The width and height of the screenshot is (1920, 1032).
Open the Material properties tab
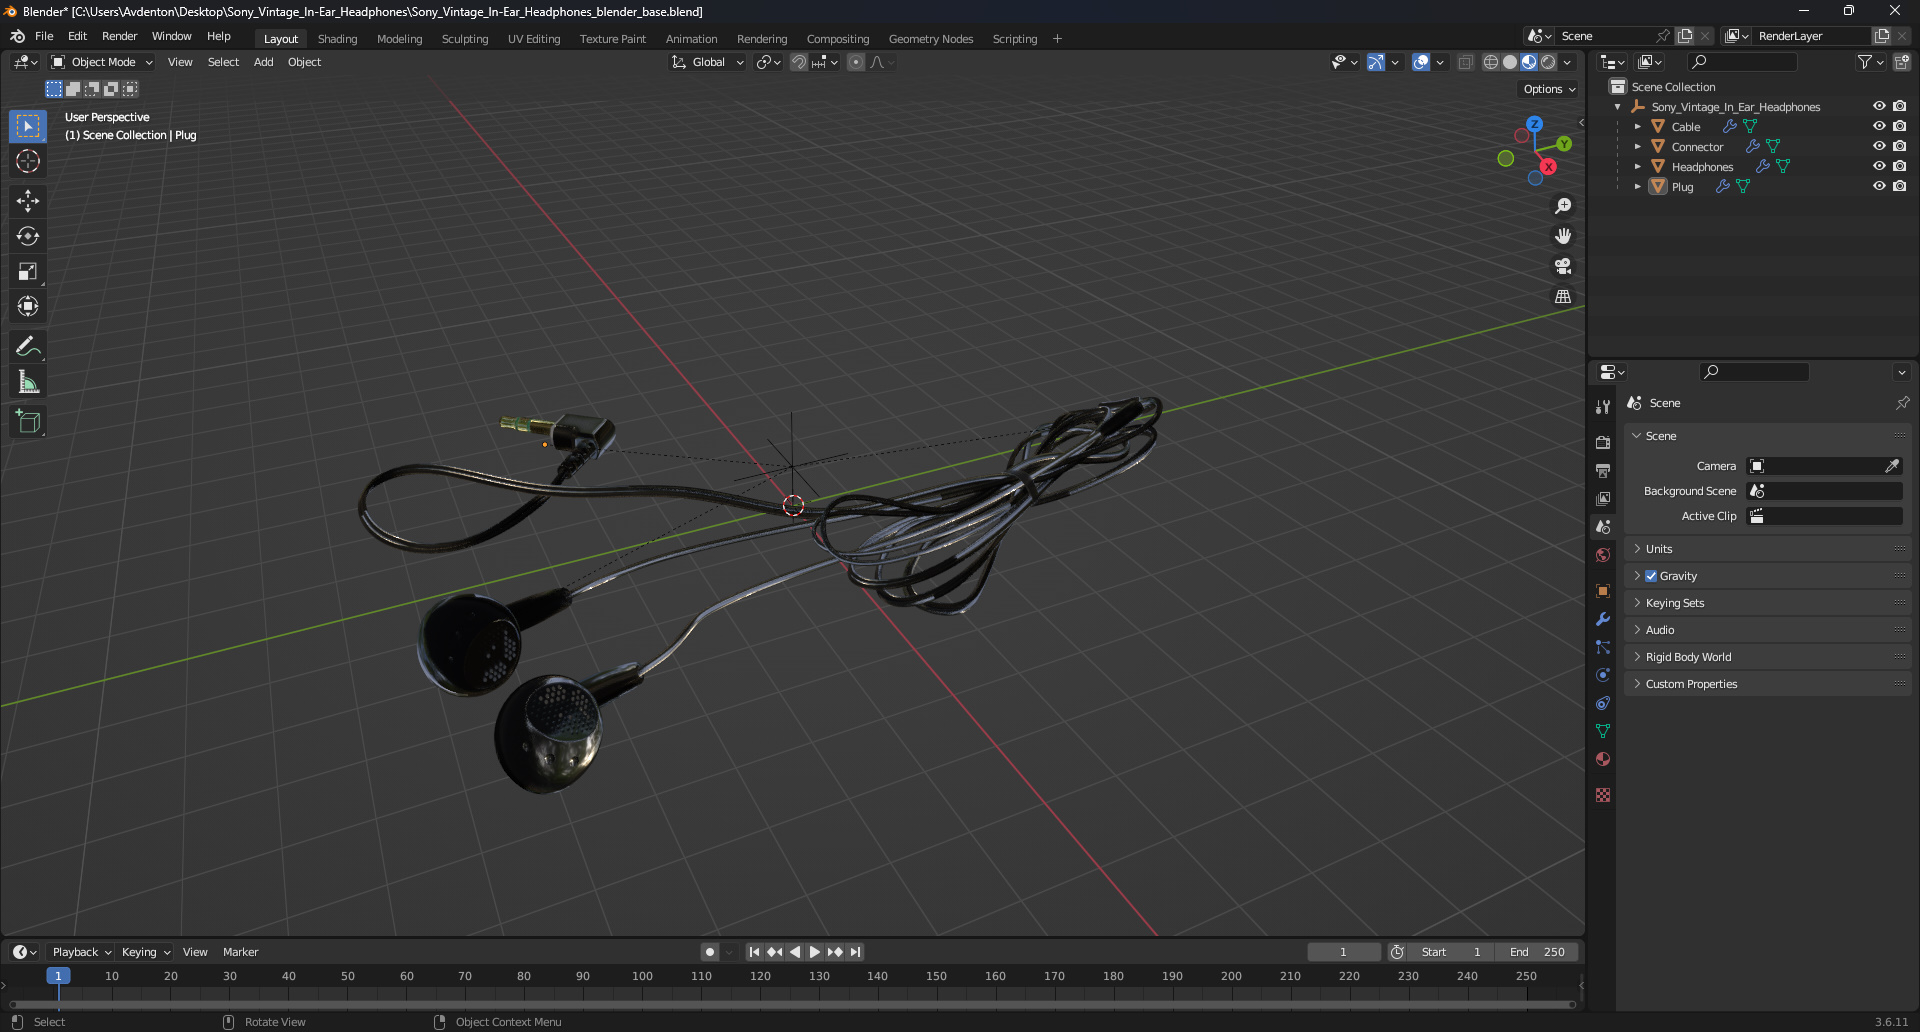[x=1603, y=759]
